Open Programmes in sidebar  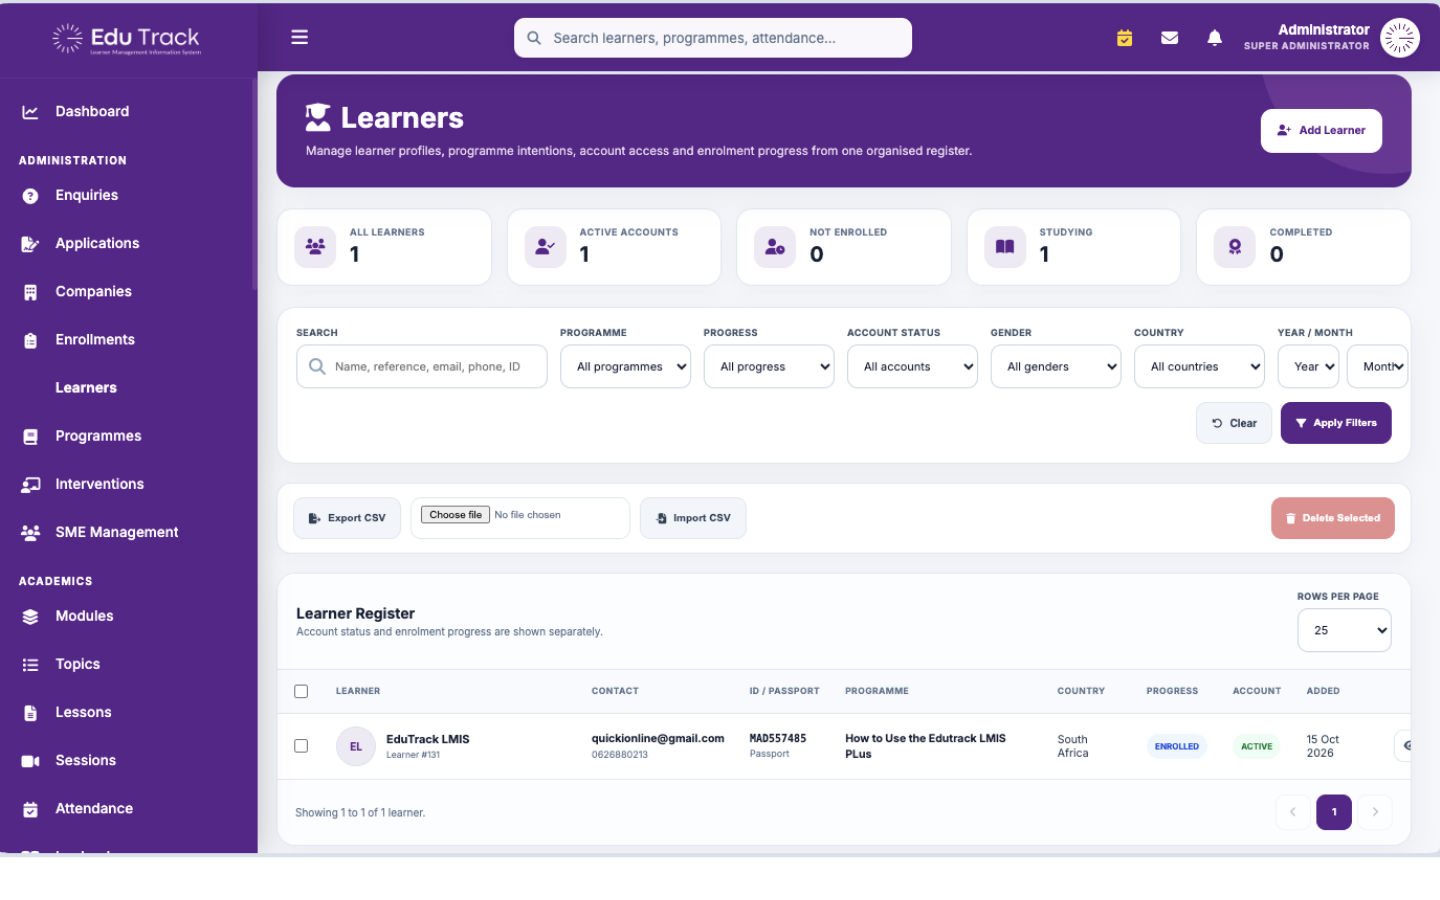tap(98, 436)
